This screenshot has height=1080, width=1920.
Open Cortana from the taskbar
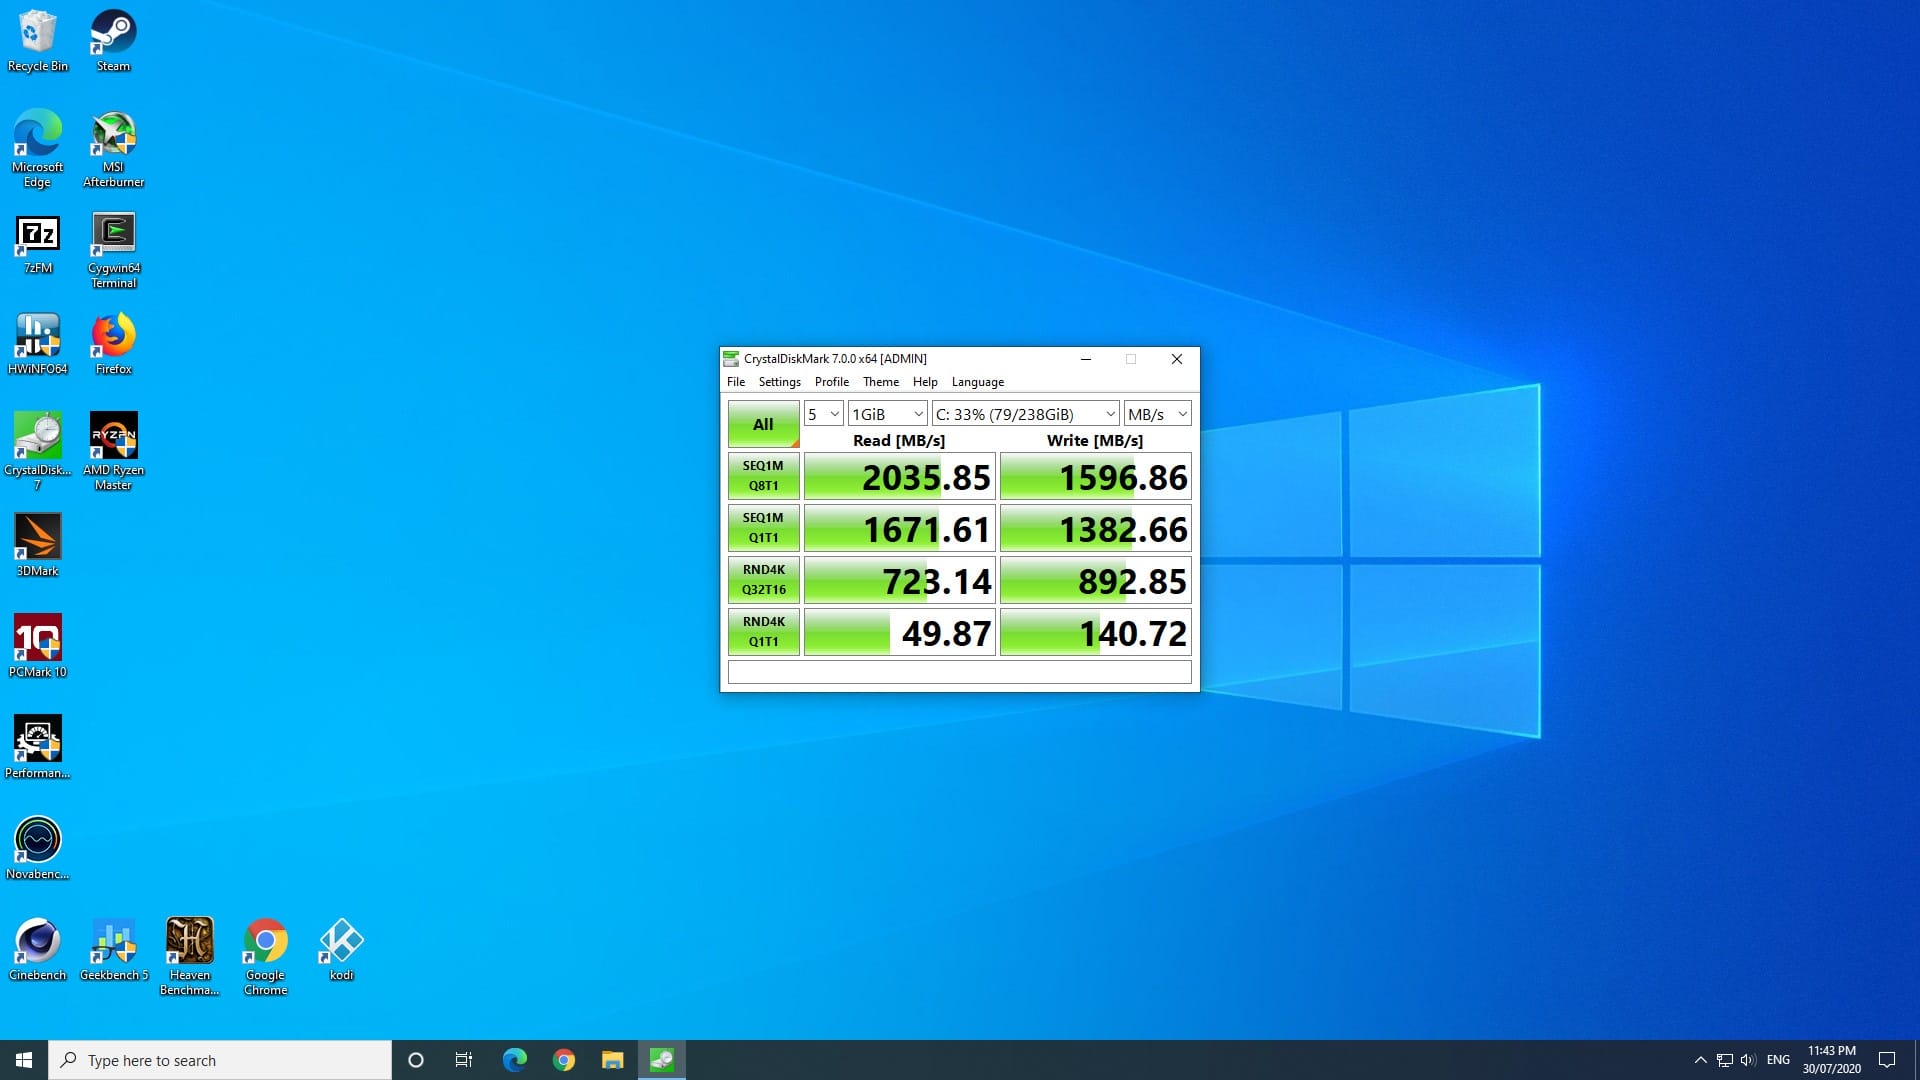pyautogui.click(x=416, y=1060)
